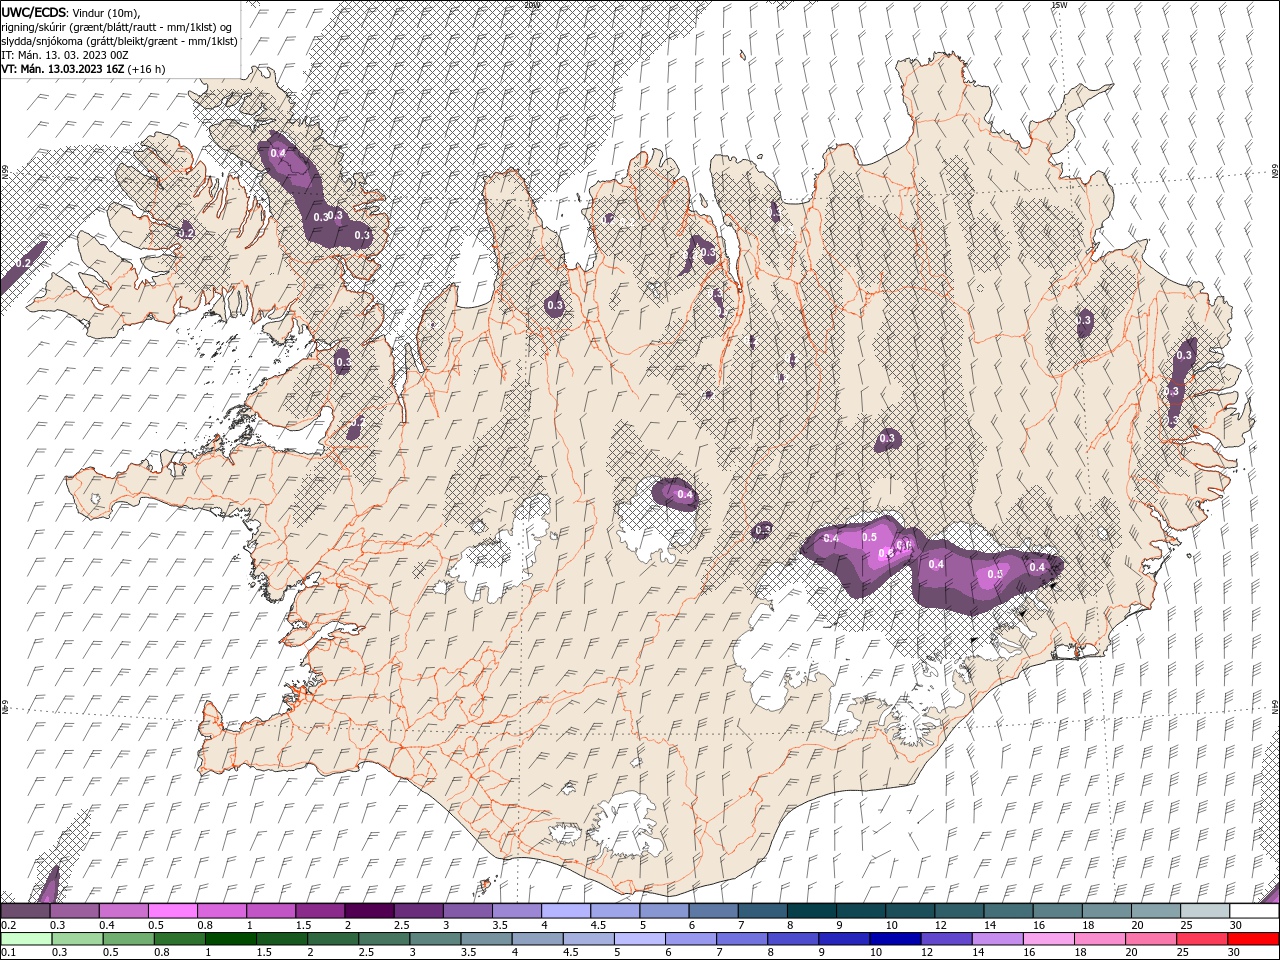This screenshot has height=960, width=1280.
Task: Click the 'VT: Mán. 13.03.2023 16Z (+16 h)' text
Action: pyautogui.click(x=84, y=69)
